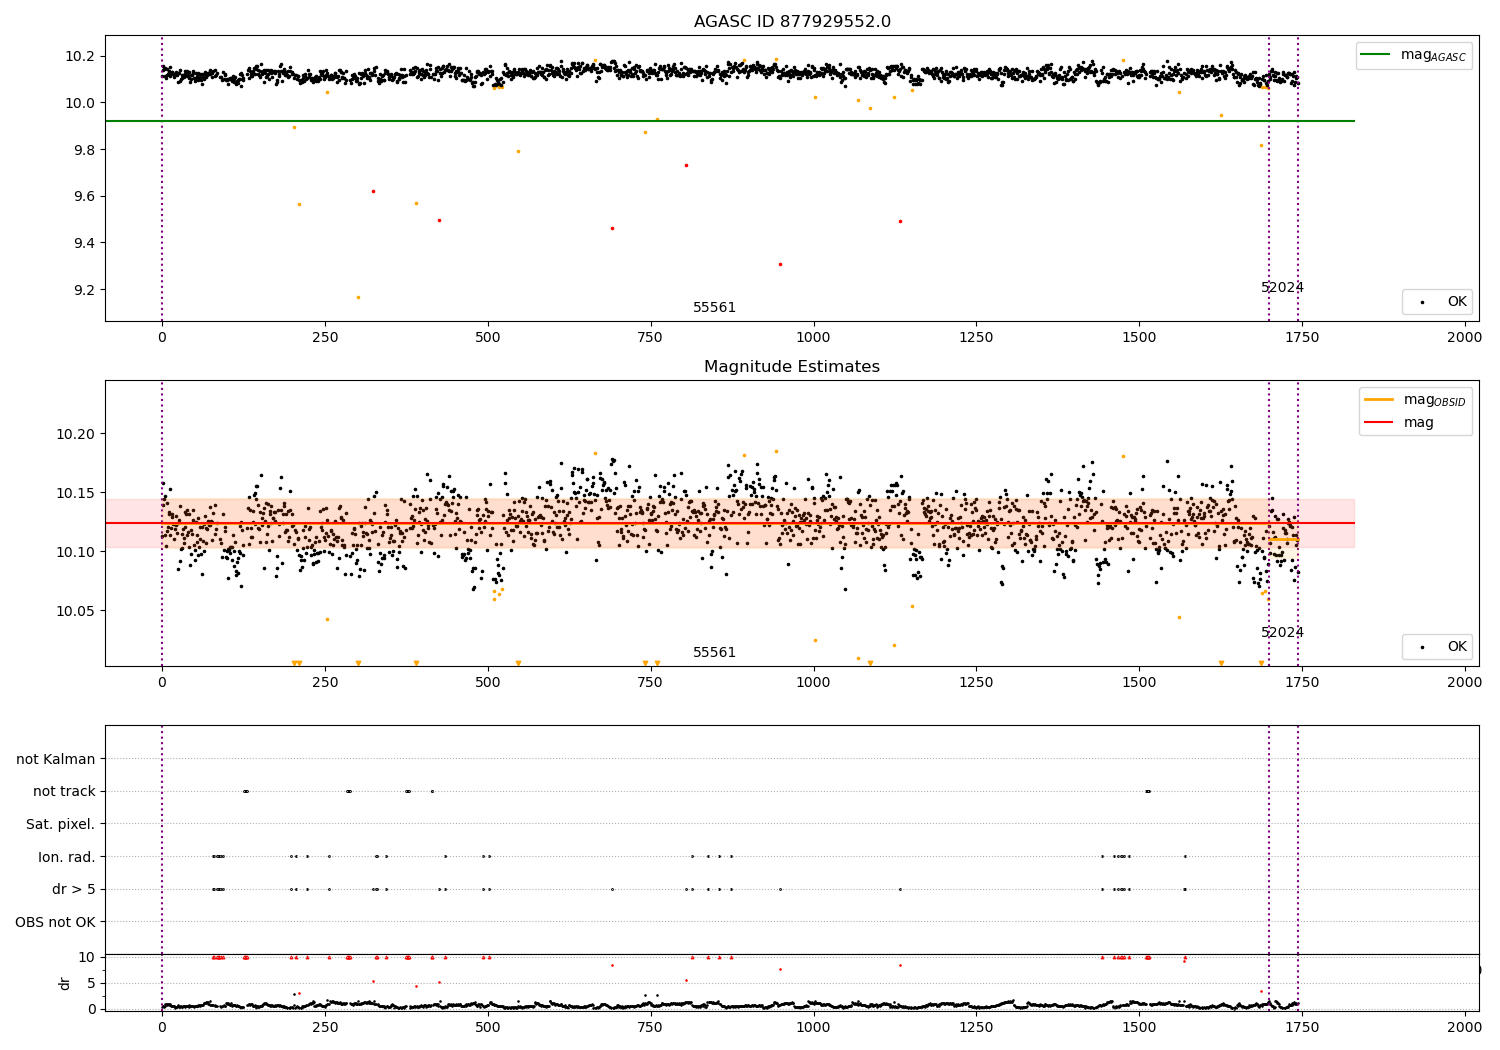Click the '1250' x-axis tick of the middle plot
Viewport: 1500px width, 1050px height.
coord(976,682)
